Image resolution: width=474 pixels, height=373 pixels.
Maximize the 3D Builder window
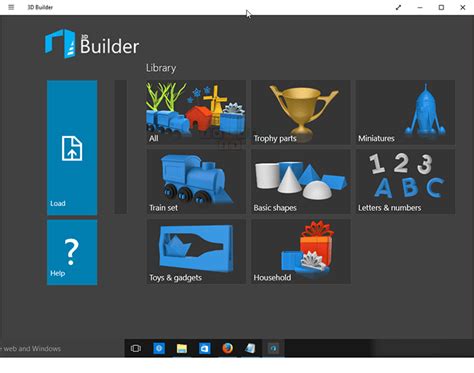(441, 7)
